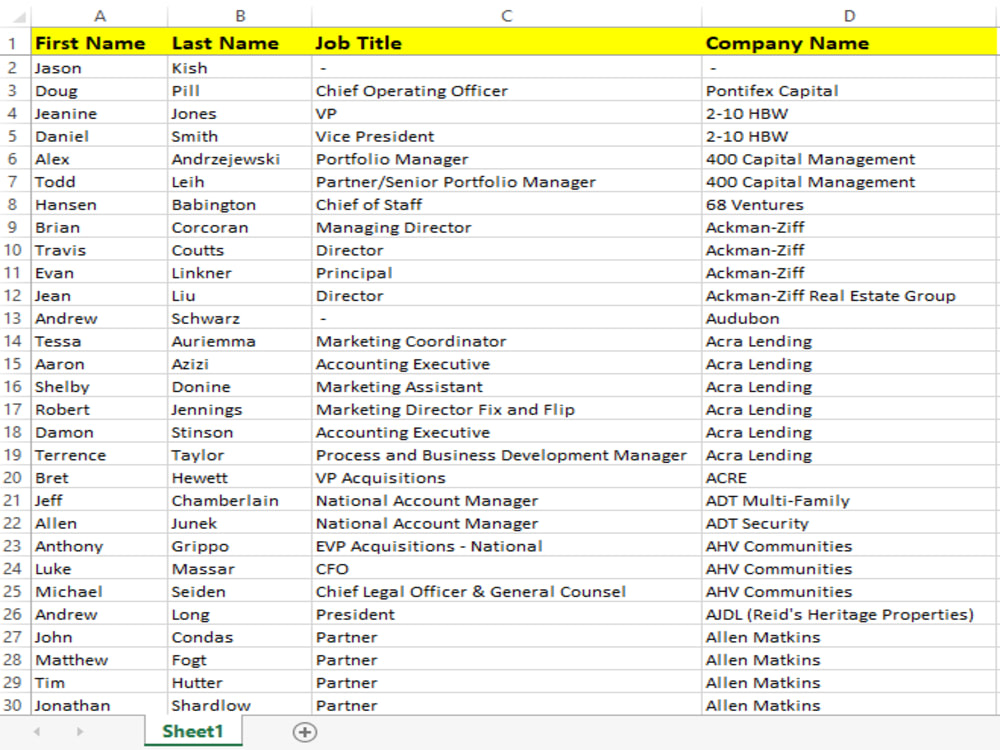Select the cell containing 'Stinson'
Screen dimensions: 1000x750
click(240, 432)
